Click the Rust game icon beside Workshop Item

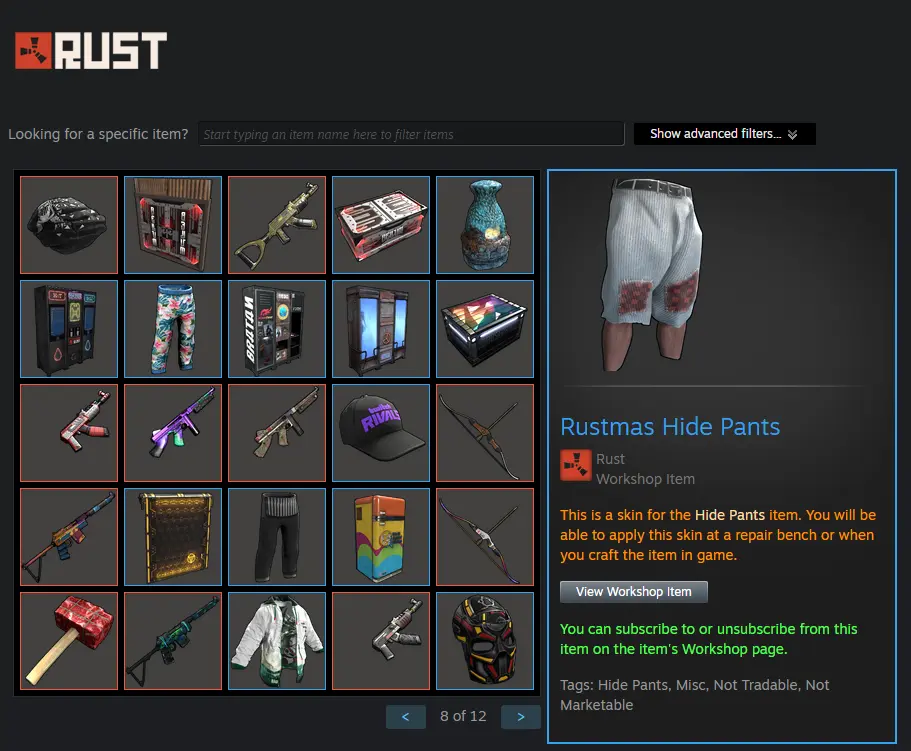576,465
